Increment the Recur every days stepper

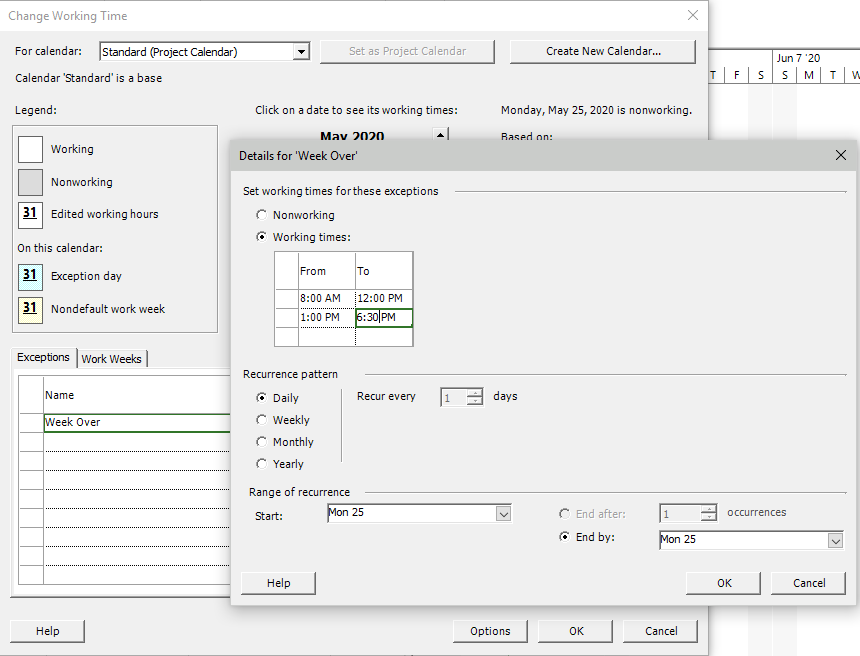[478, 392]
